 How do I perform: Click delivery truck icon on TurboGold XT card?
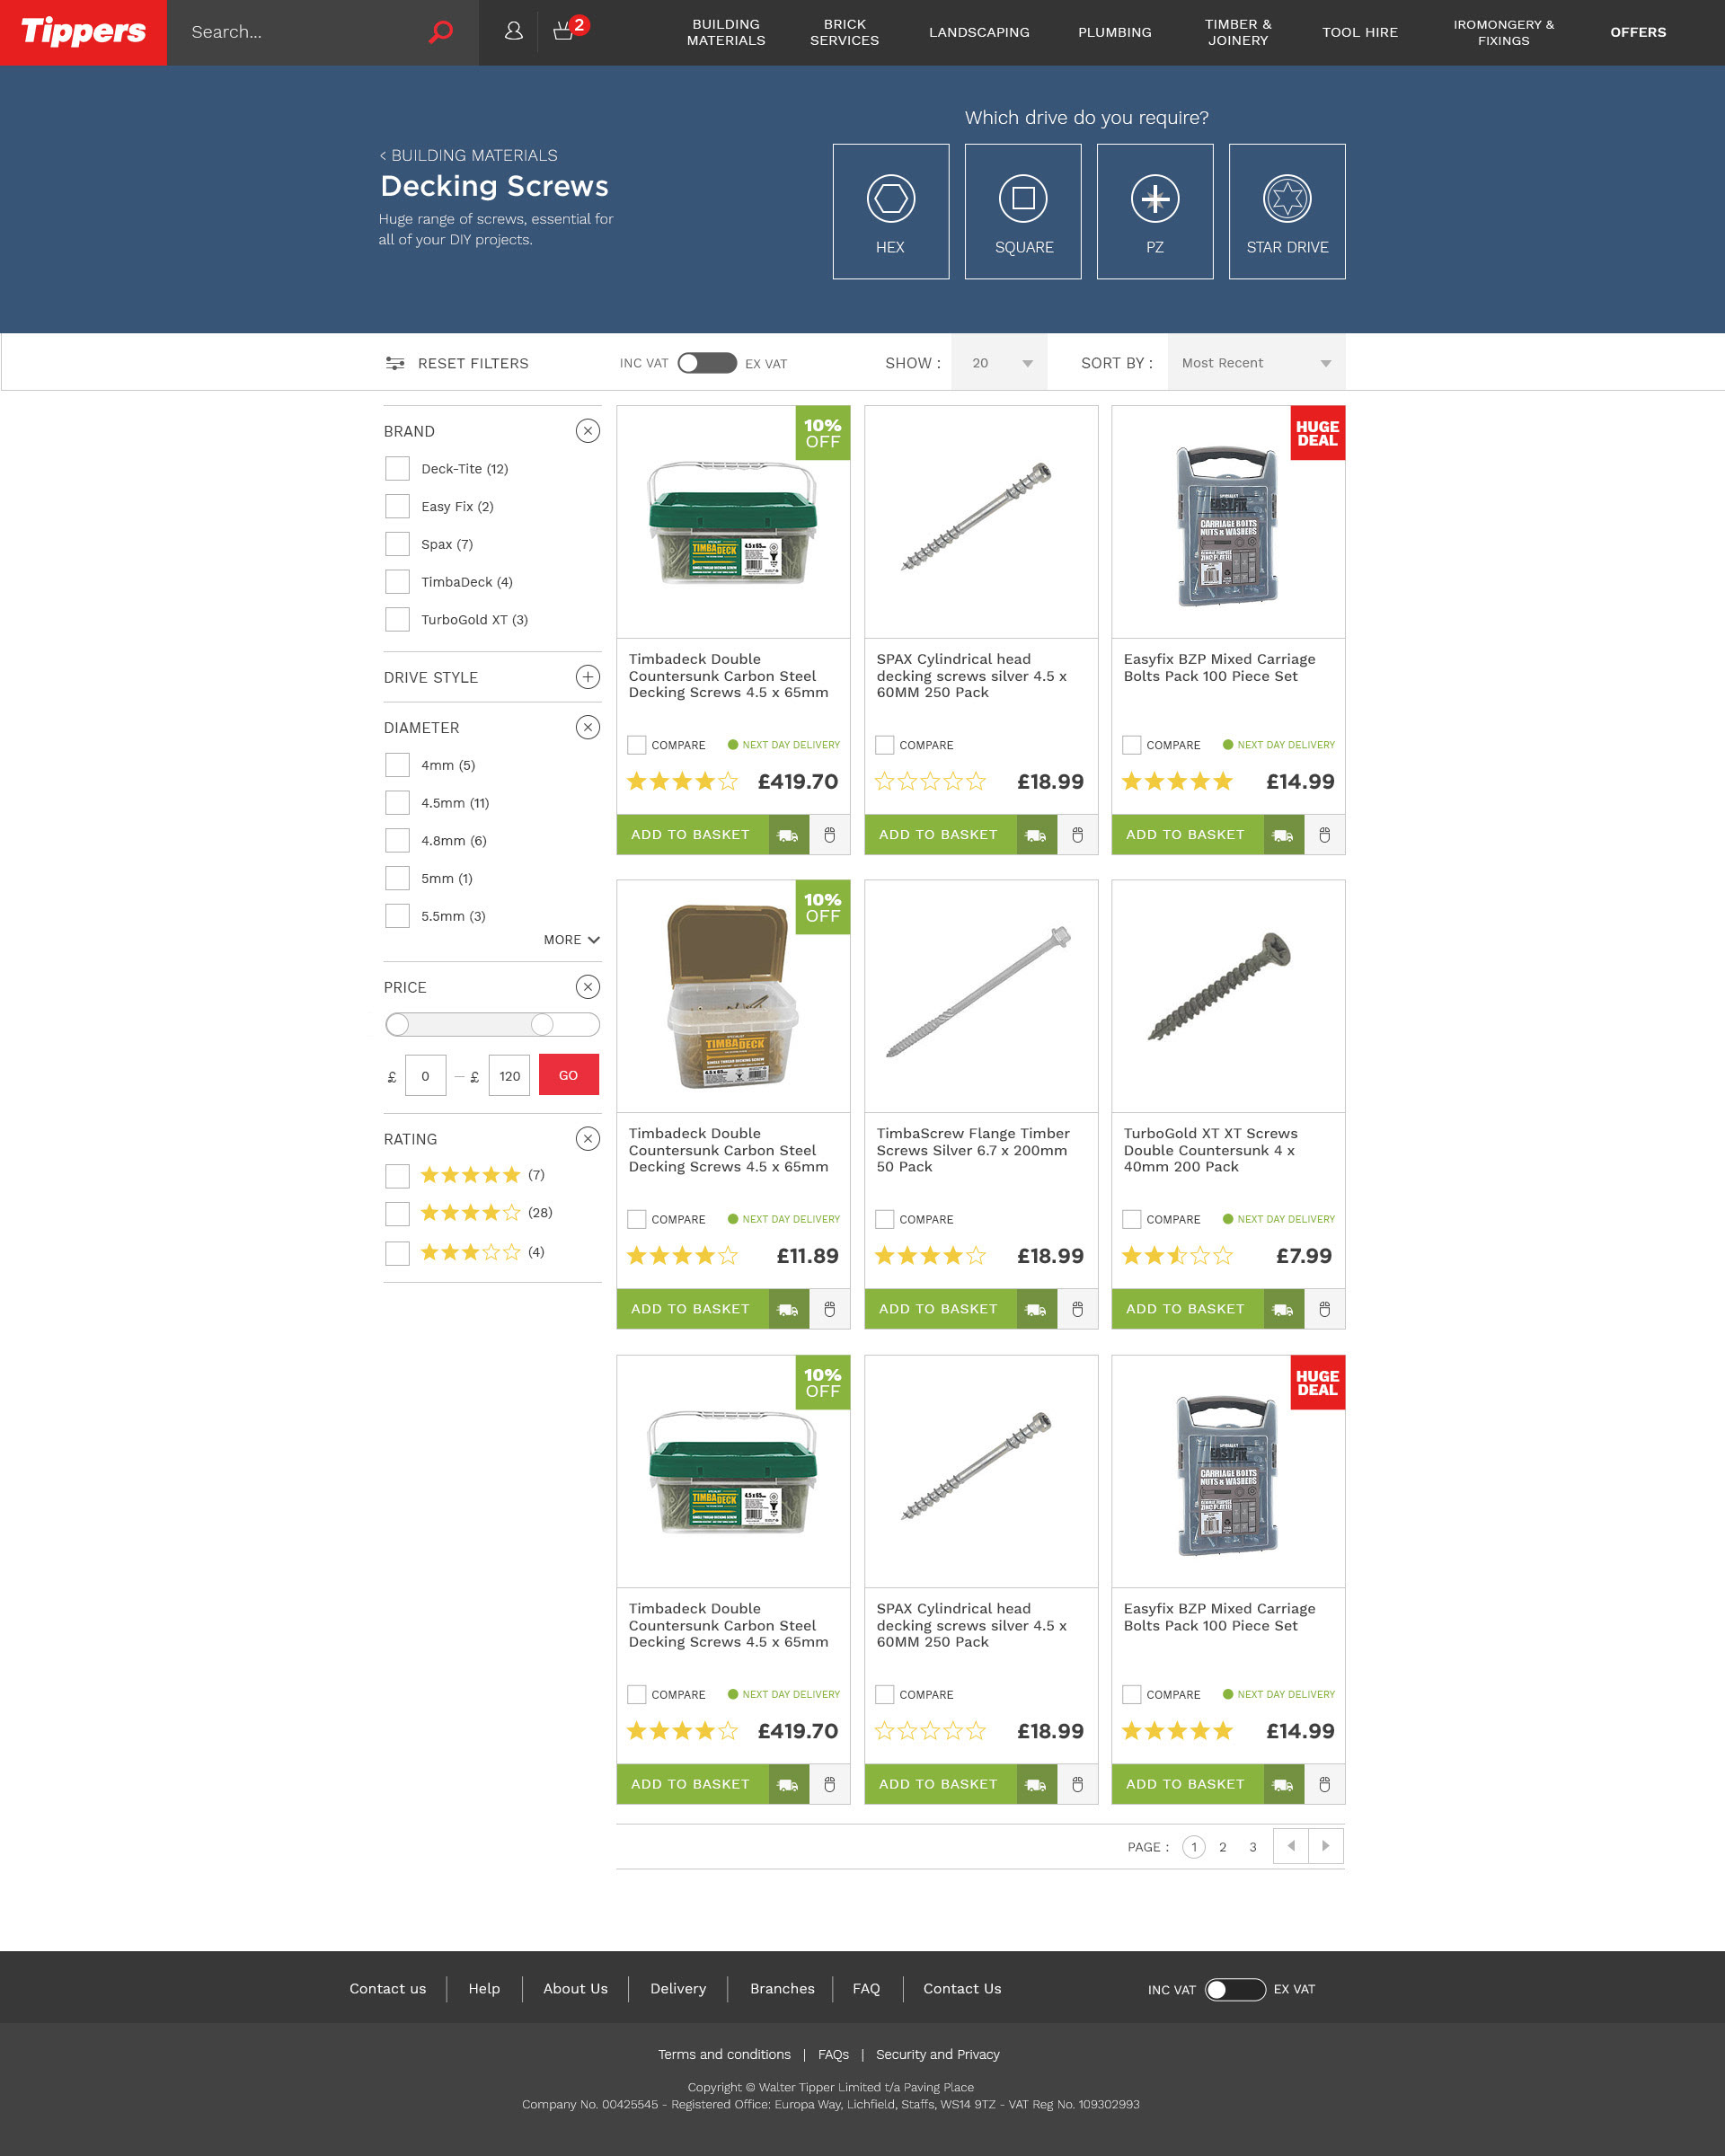coord(1283,1309)
